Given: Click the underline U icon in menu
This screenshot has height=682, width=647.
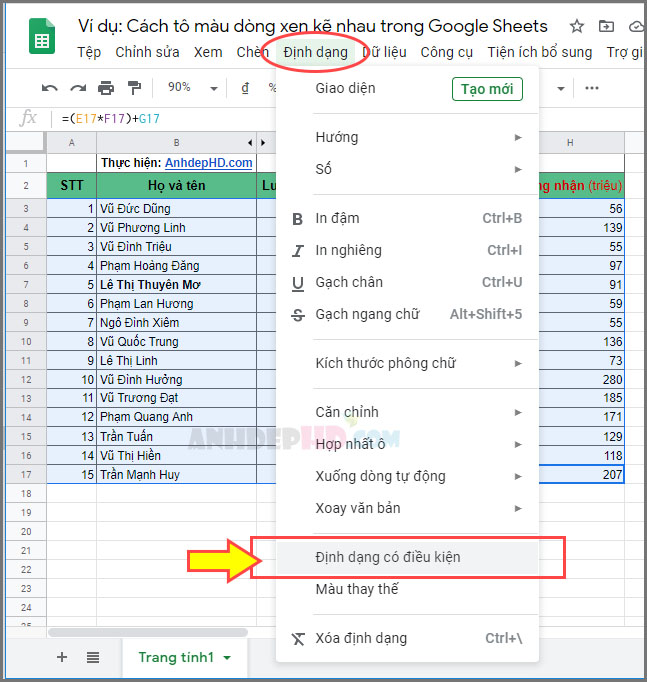Looking at the screenshot, I should point(297,283).
